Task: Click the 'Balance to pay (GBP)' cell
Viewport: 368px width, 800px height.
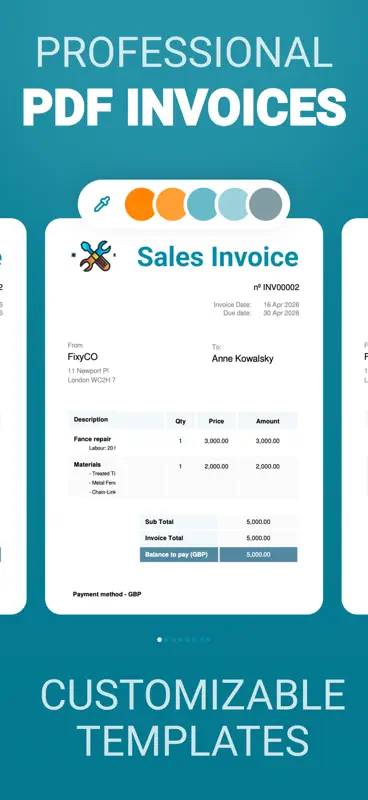Action: [x=179, y=555]
